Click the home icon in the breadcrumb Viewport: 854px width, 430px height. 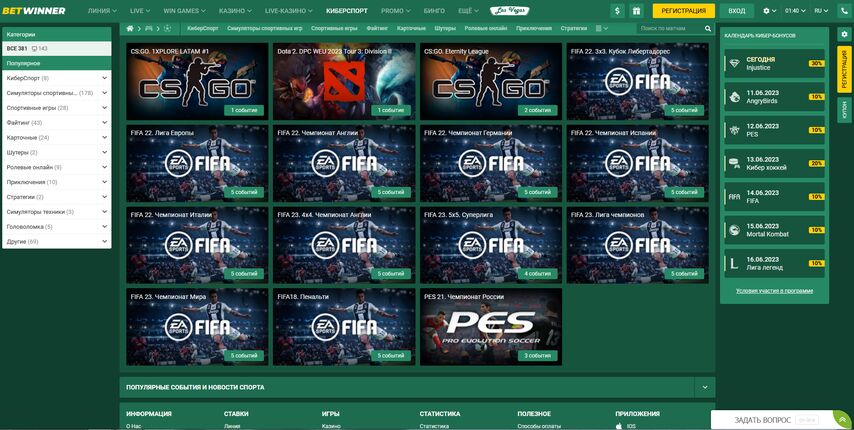coord(130,28)
